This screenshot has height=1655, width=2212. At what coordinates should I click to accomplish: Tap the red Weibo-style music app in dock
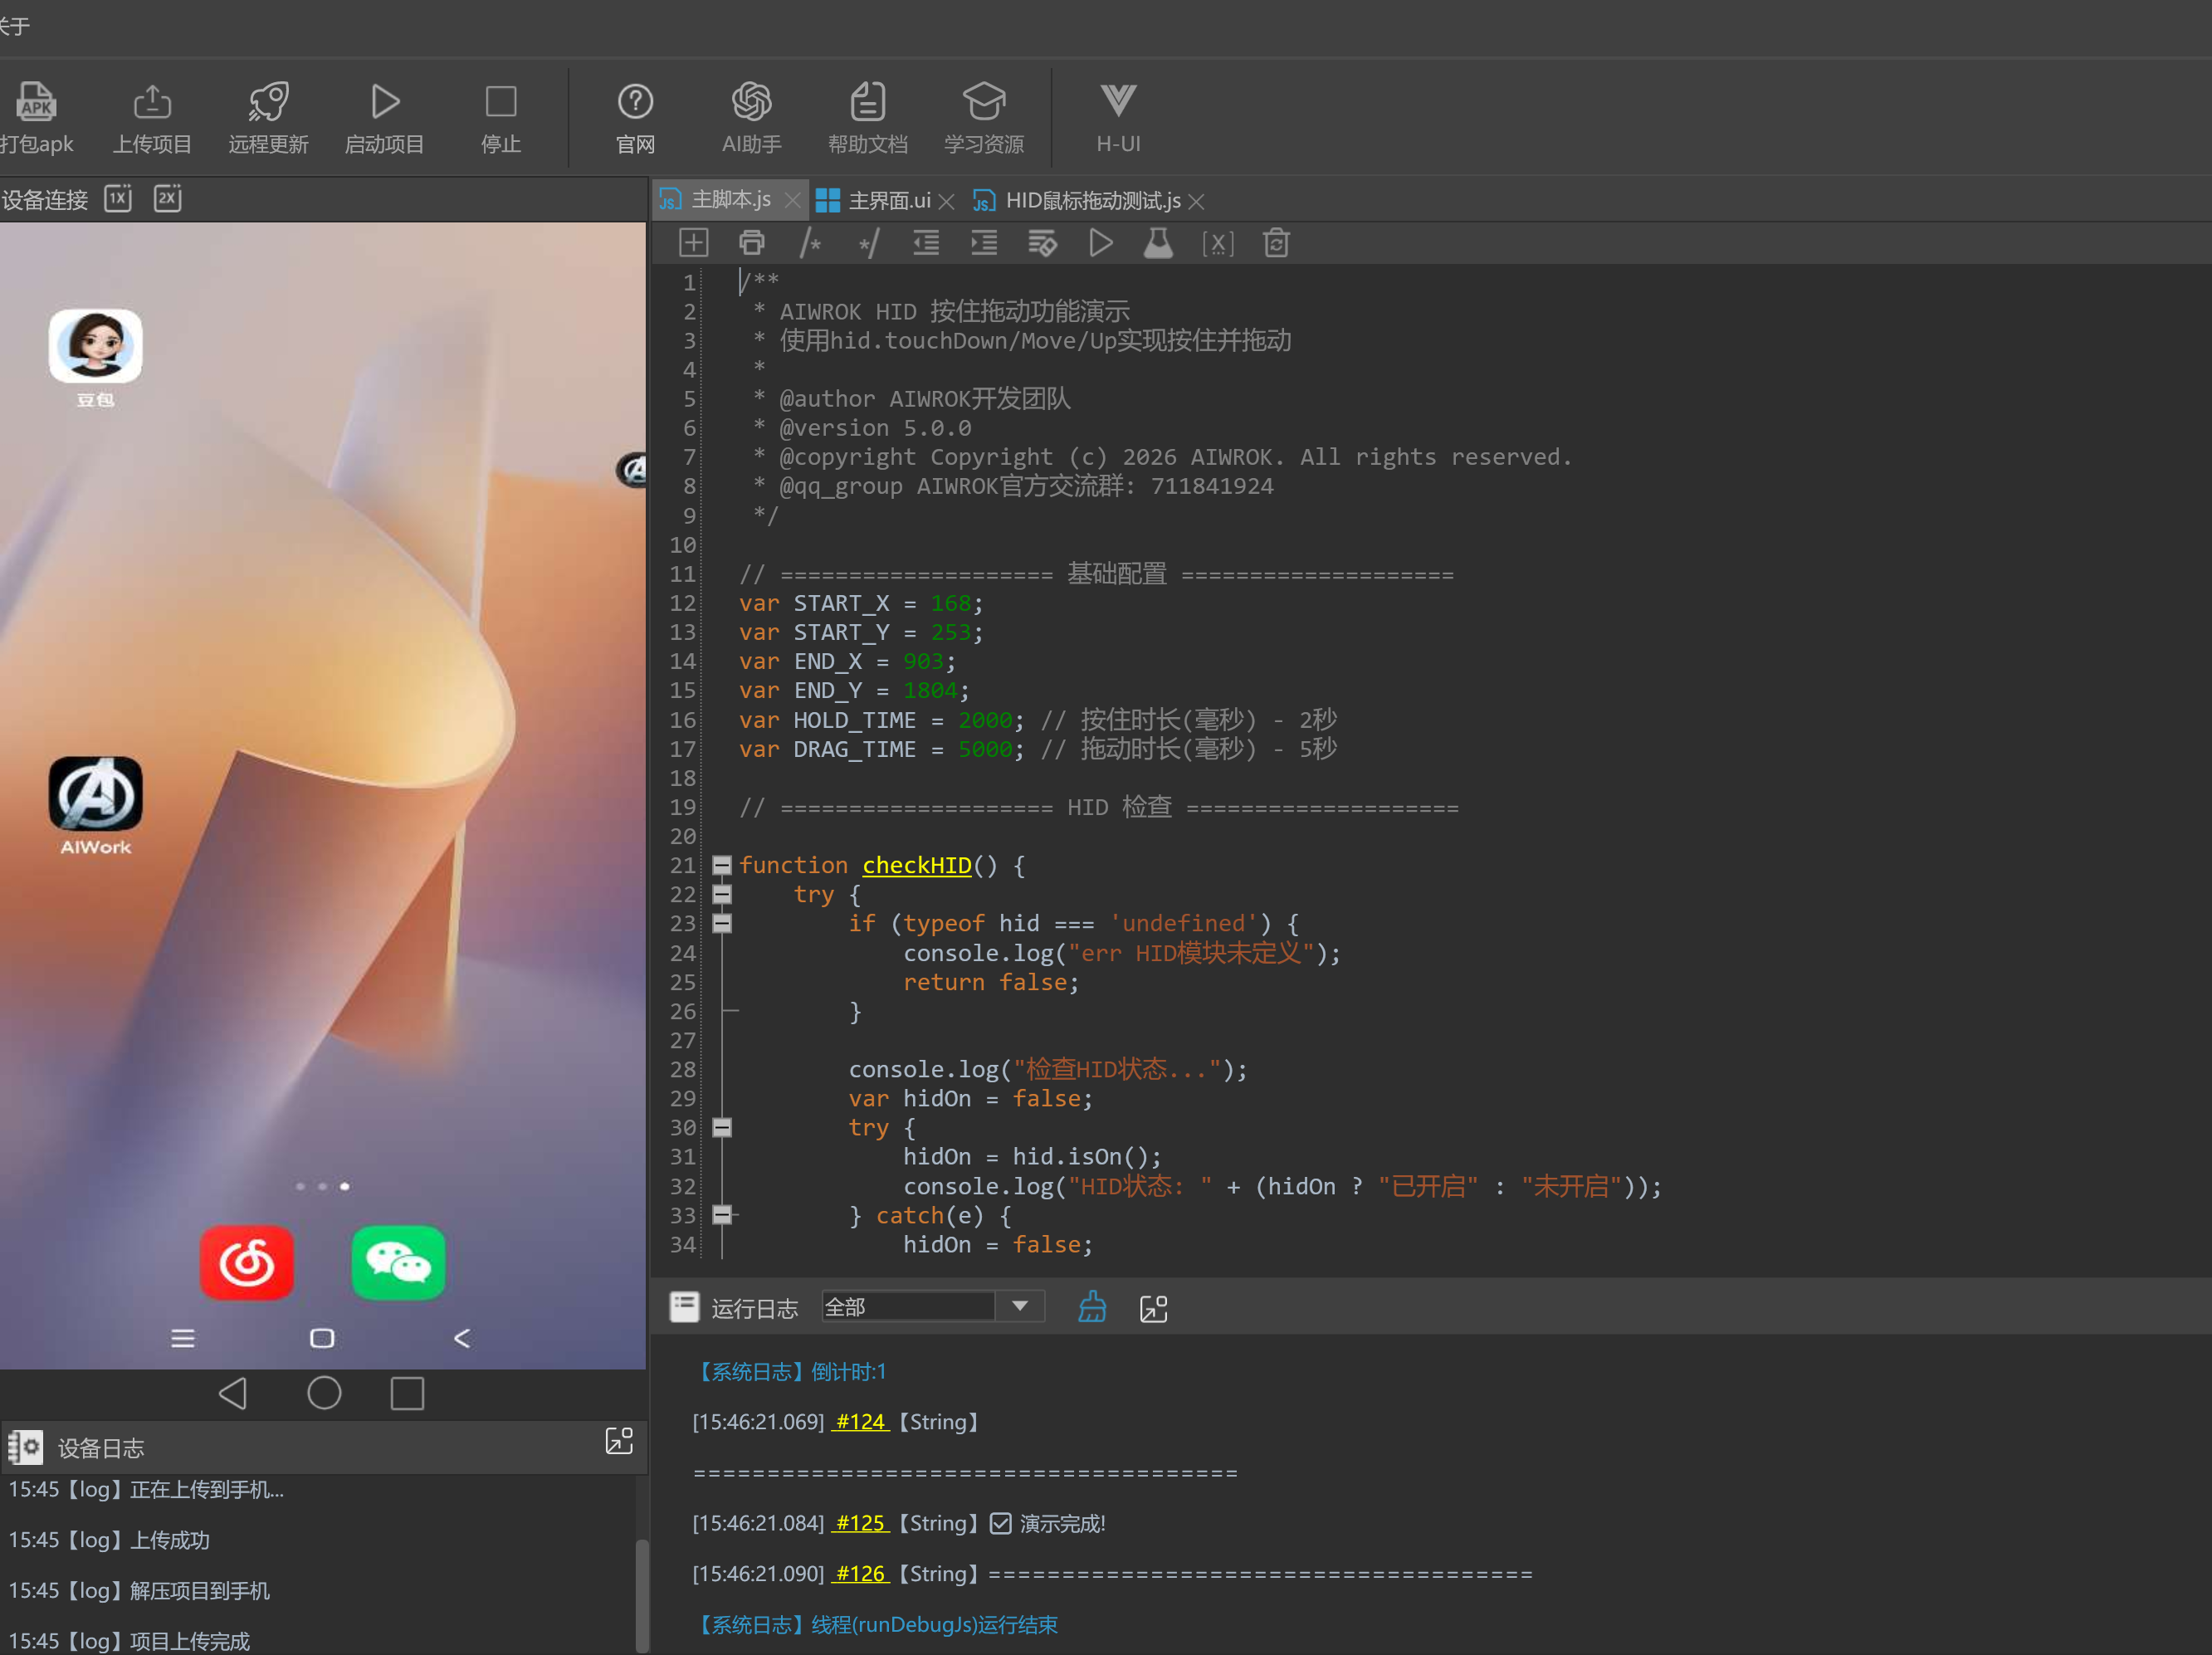(247, 1263)
